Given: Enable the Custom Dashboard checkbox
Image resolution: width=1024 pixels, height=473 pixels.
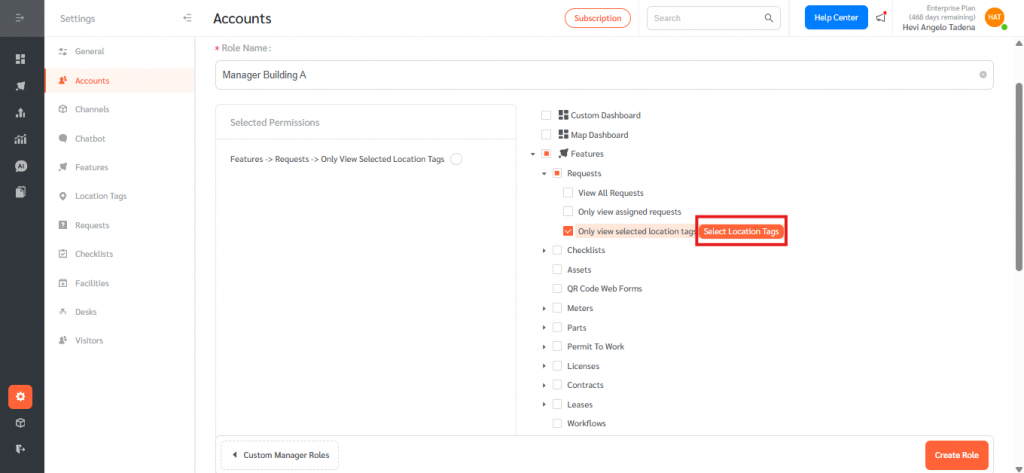Looking at the screenshot, I should pyautogui.click(x=546, y=115).
